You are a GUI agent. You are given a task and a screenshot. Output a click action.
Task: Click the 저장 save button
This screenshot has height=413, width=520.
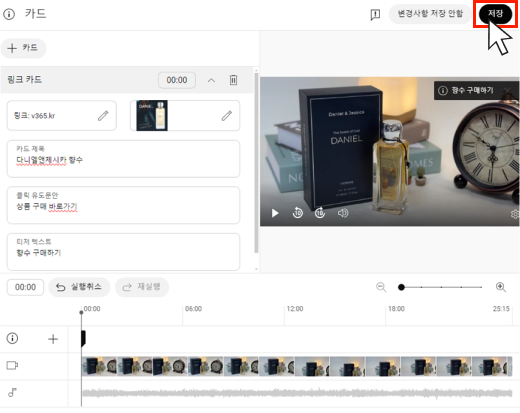[x=495, y=14]
